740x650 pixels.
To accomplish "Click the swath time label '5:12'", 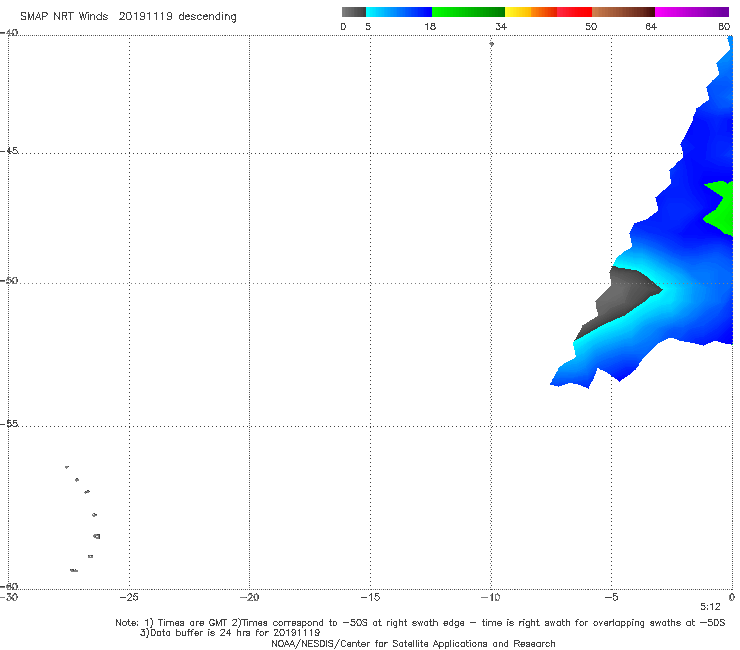I will point(710,607).
